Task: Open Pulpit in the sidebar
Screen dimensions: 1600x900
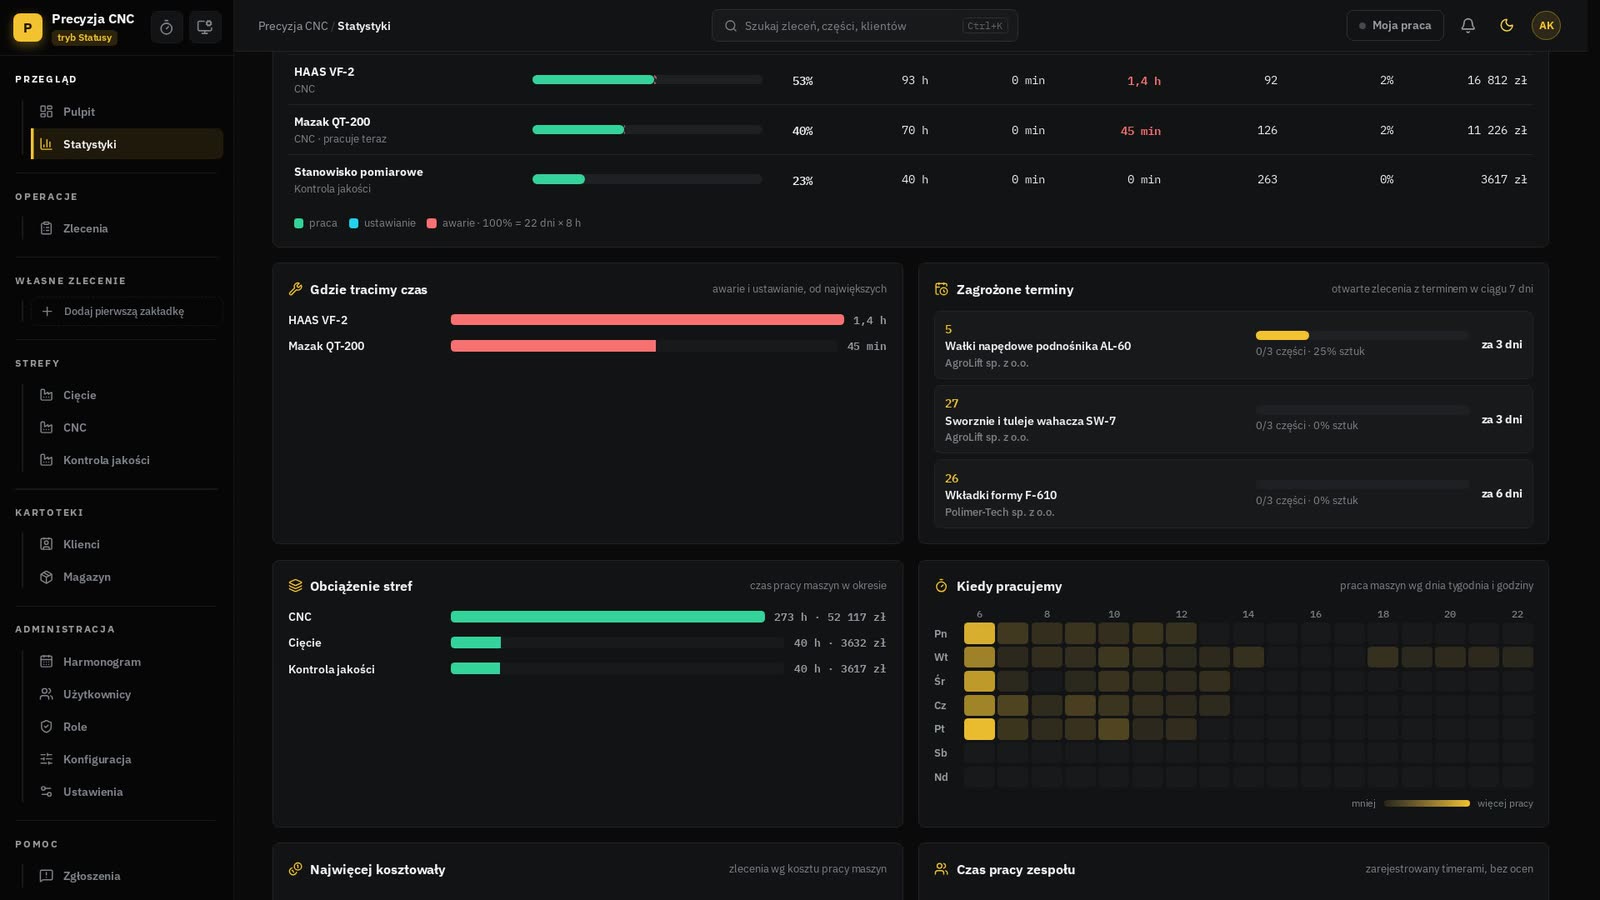Action: (126, 112)
